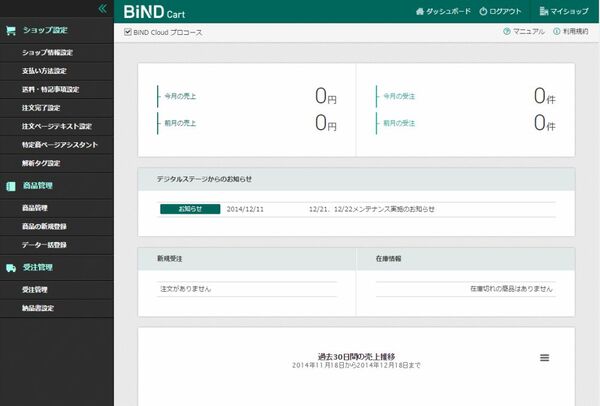This screenshot has width=600, height=406.
Task: Click the shopping cart icon beside ショップ設定
Action: [11, 31]
